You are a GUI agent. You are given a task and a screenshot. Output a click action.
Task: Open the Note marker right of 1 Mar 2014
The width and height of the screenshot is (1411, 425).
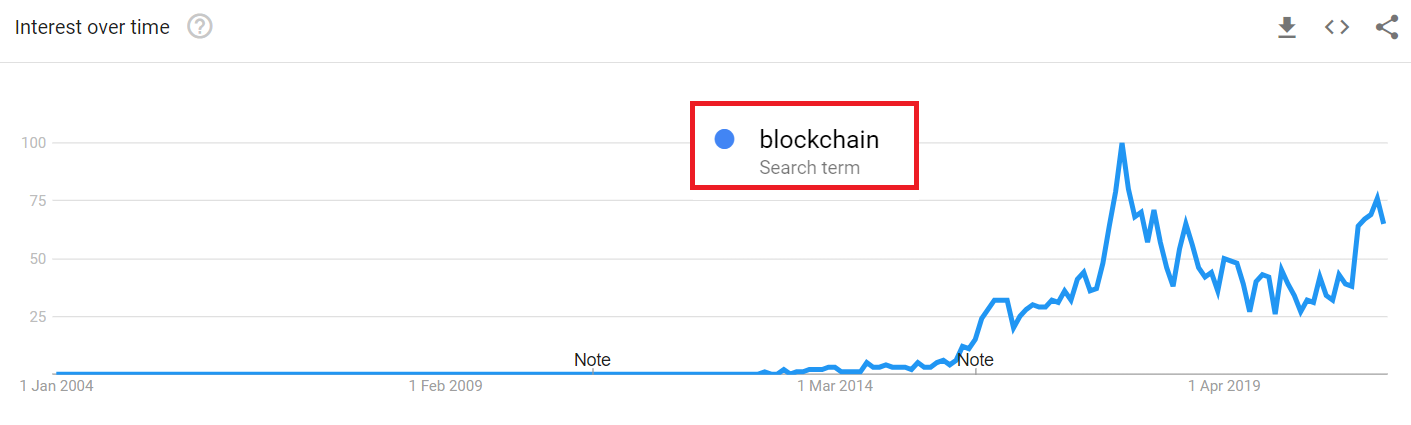(x=975, y=360)
